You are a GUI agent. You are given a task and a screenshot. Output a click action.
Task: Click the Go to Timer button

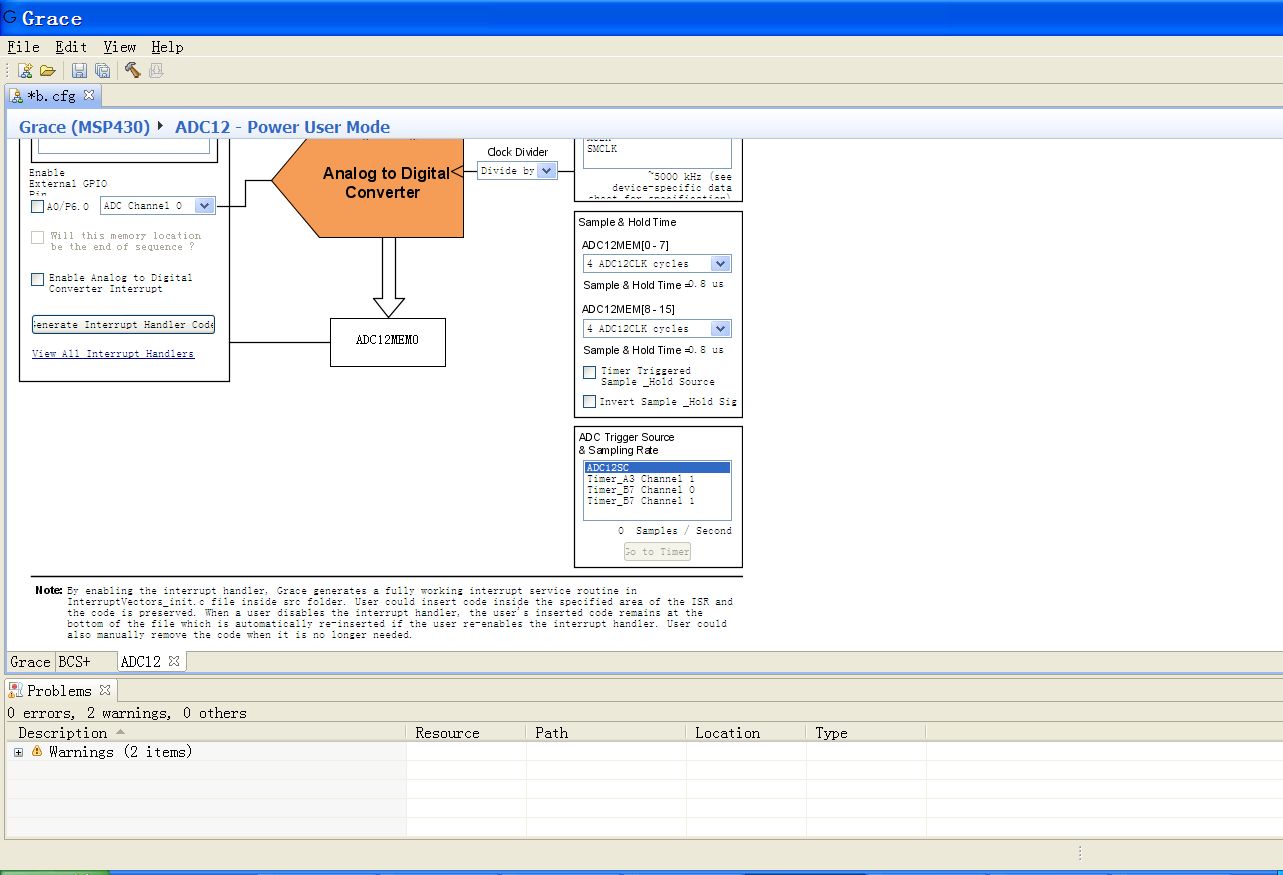(657, 552)
